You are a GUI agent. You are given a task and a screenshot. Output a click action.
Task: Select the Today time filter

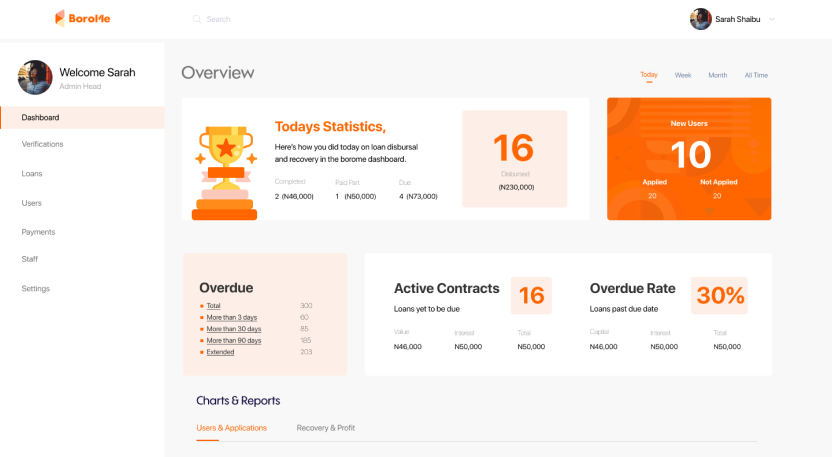(x=649, y=75)
